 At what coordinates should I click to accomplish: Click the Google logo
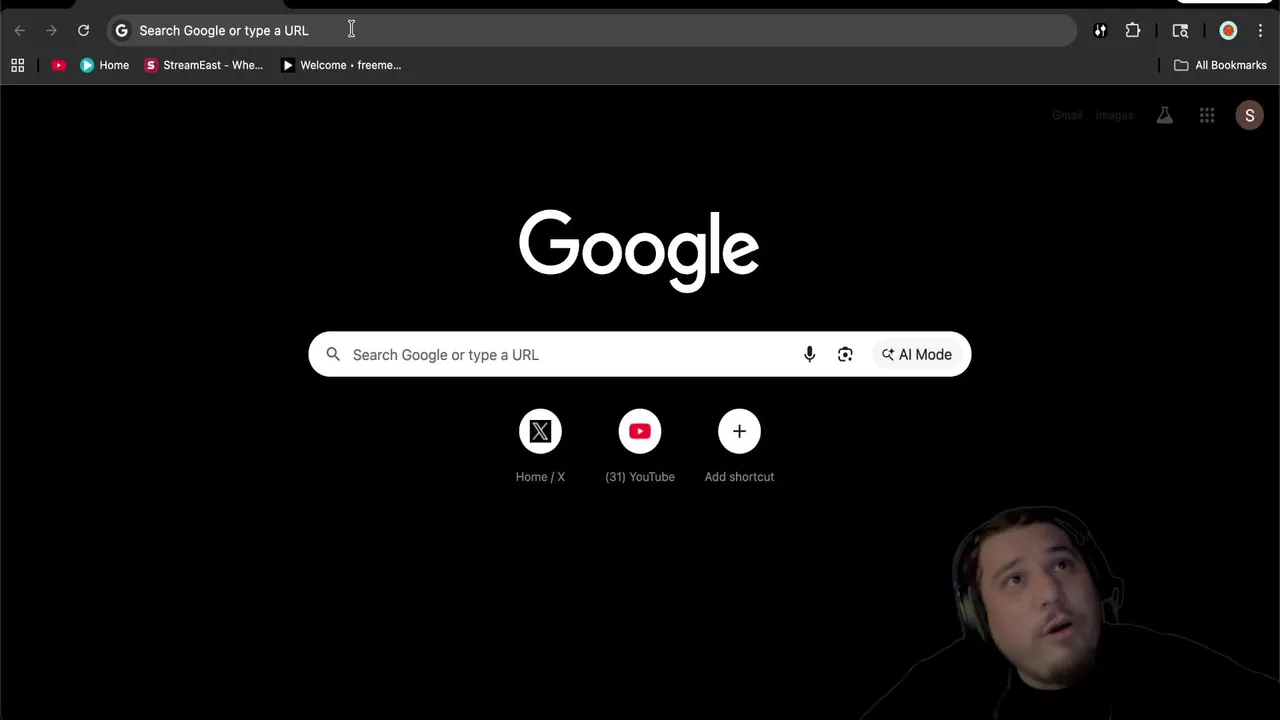point(639,250)
